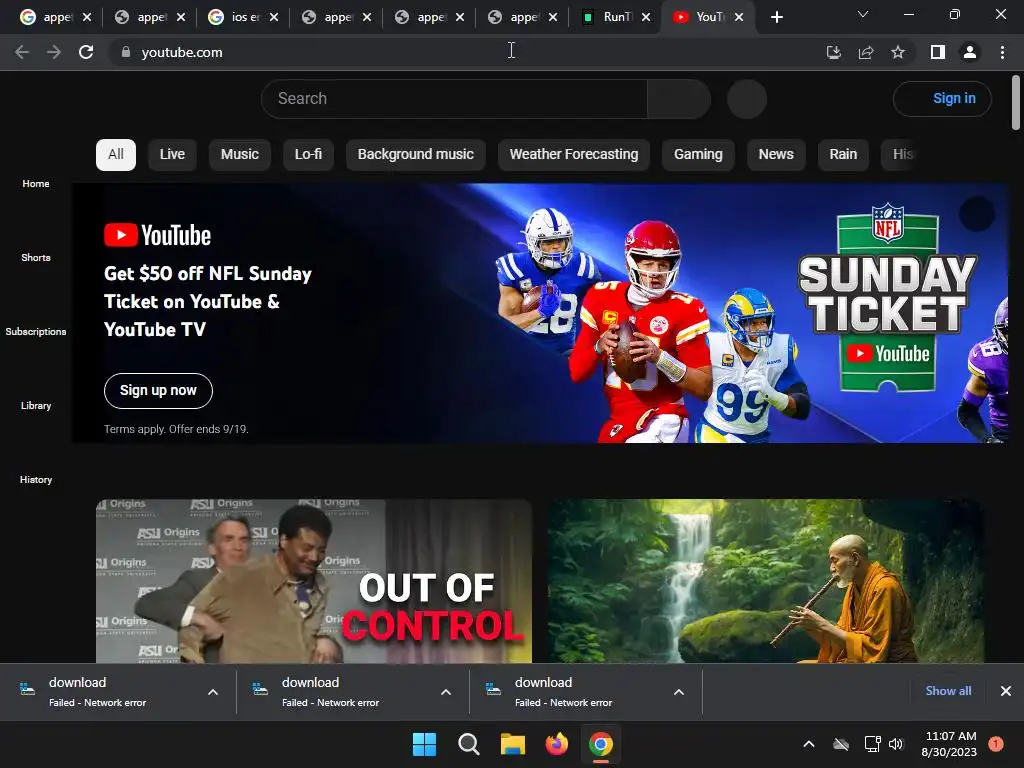Close the 'ios er' tab
This screenshot has width=1024, height=768.
coord(274,17)
